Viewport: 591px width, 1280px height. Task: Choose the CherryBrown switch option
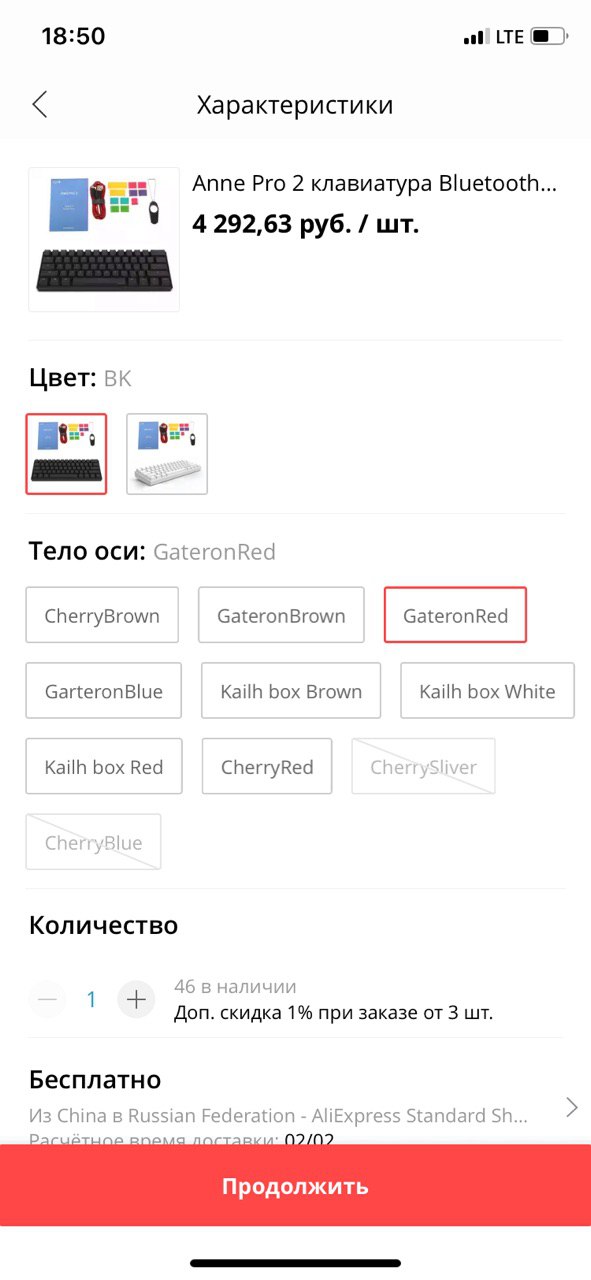(x=102, y=615)
